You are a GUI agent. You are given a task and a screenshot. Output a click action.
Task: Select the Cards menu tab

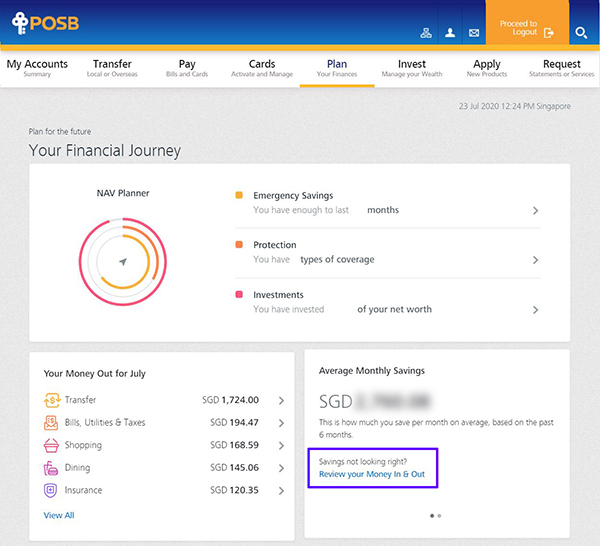(x=262, y=68)
